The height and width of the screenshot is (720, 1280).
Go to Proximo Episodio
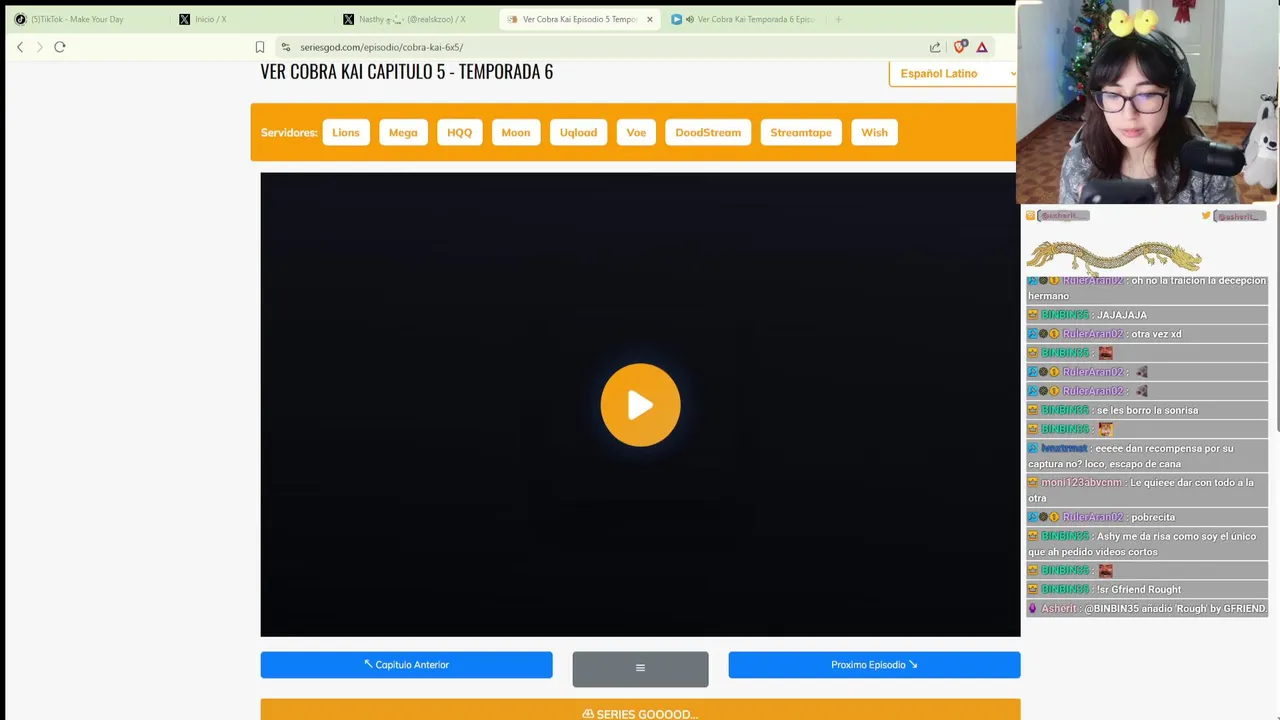874,665
